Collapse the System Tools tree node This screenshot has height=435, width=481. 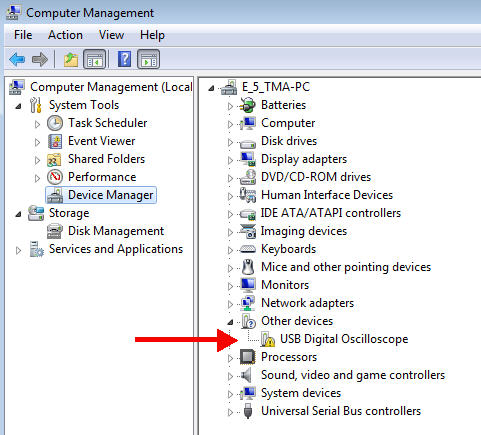18,106
